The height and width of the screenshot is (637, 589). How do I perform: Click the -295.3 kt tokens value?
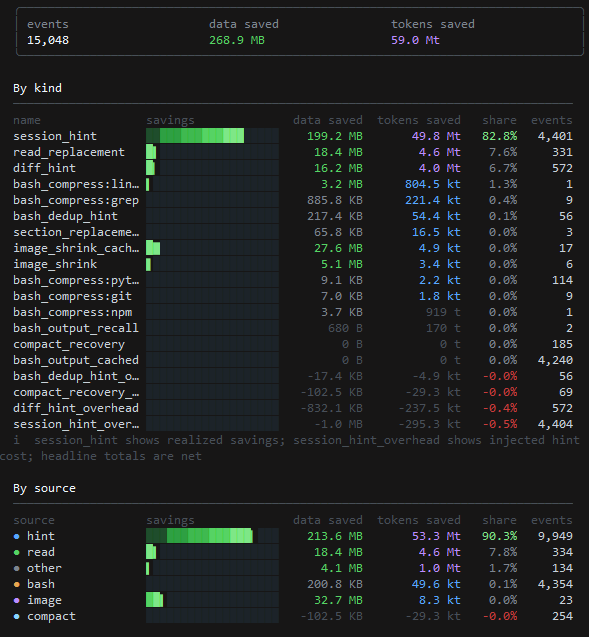[429, 425]
